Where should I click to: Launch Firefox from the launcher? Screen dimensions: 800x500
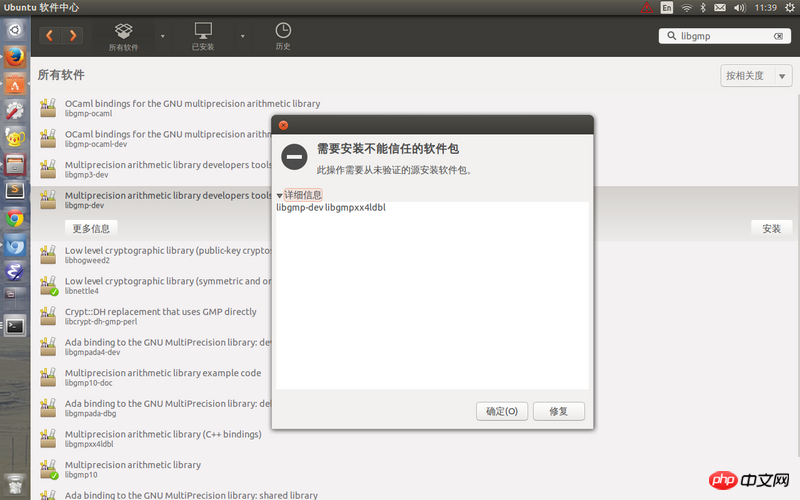click(x=15, y=57)
